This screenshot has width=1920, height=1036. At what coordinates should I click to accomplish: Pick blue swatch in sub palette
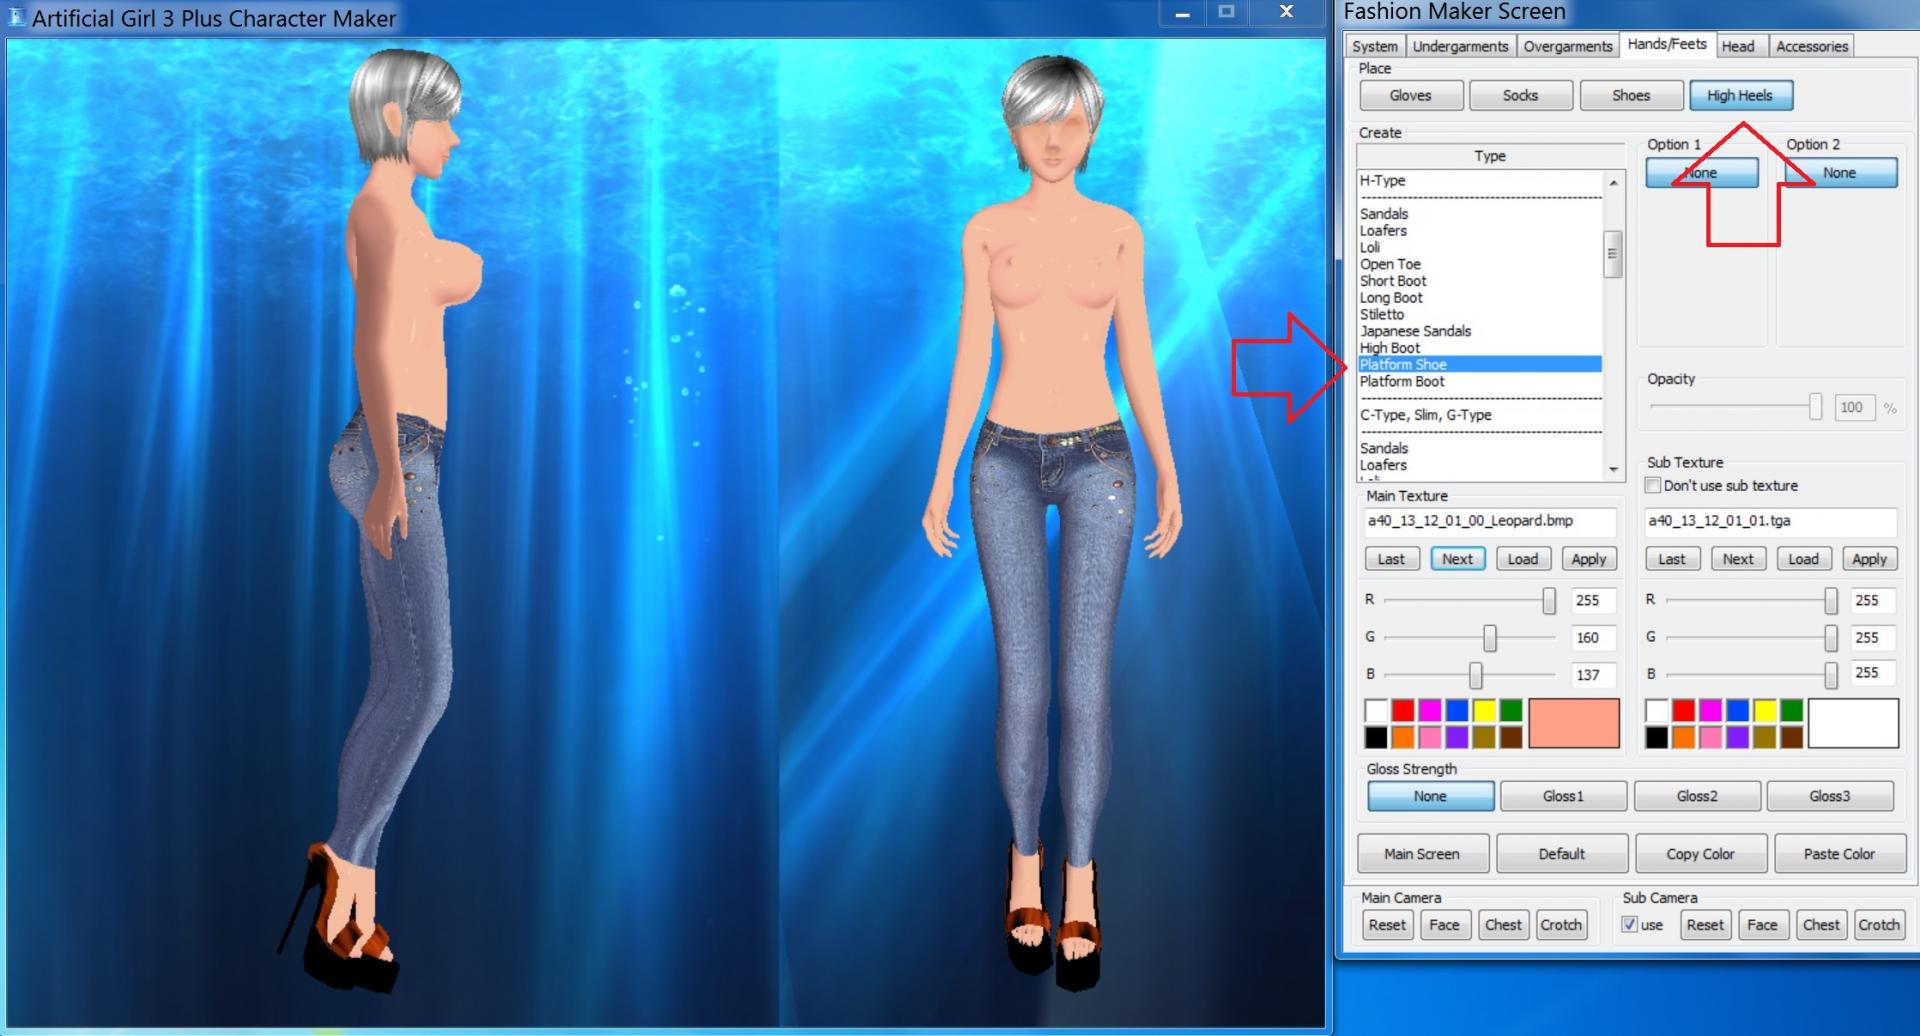(x=1739, y=710)
